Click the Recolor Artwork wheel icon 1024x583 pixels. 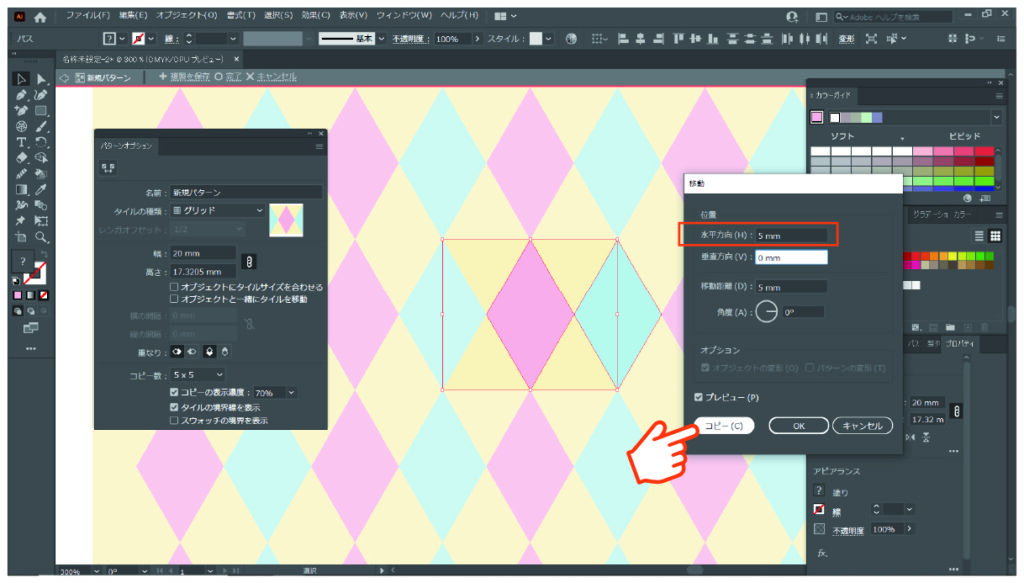coord(571,39)
